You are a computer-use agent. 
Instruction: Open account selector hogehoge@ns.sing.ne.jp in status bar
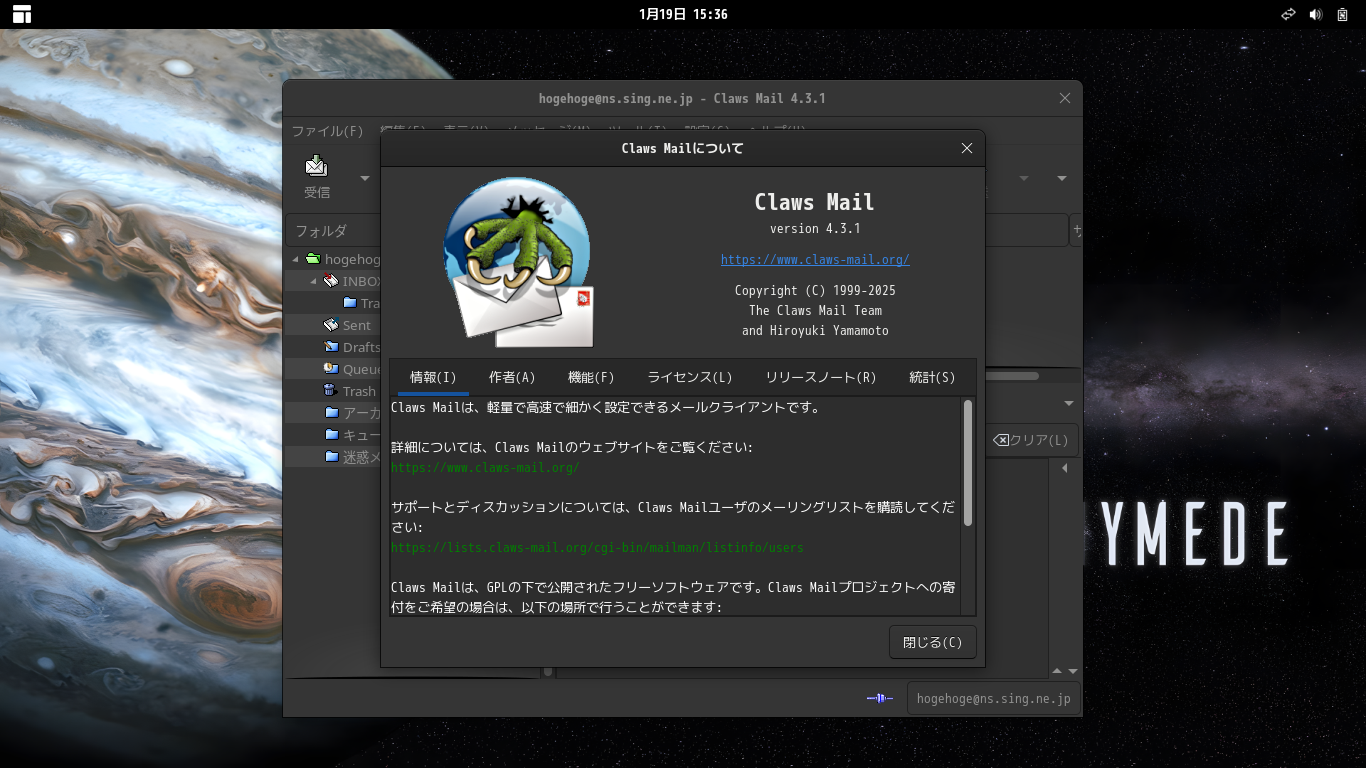(993, 698)
